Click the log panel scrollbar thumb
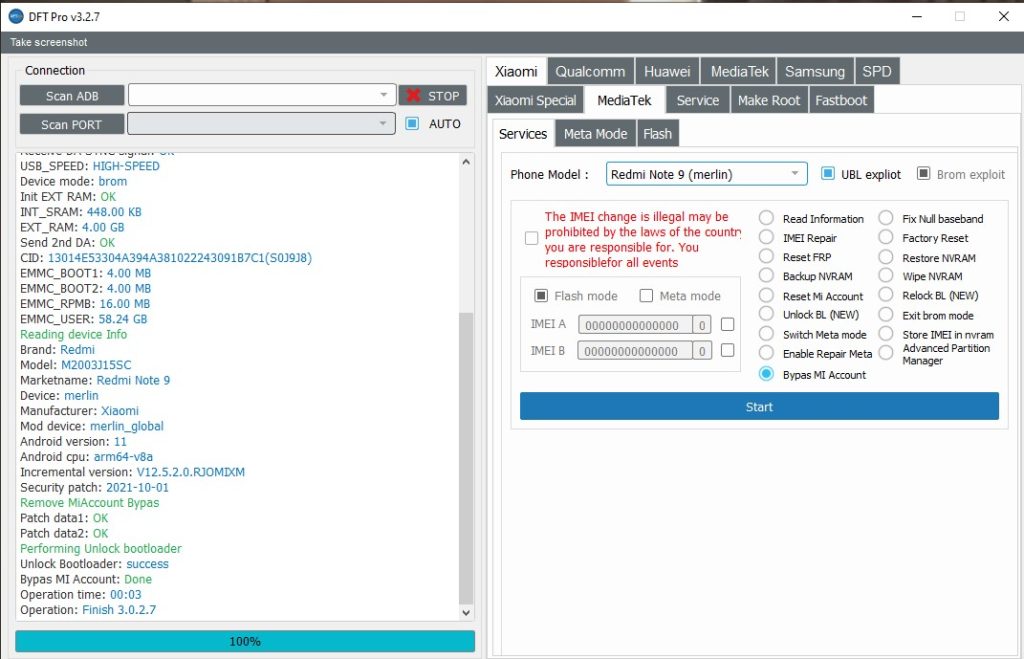The height and width of the screenshot is (659, 1024). [466, 457]
